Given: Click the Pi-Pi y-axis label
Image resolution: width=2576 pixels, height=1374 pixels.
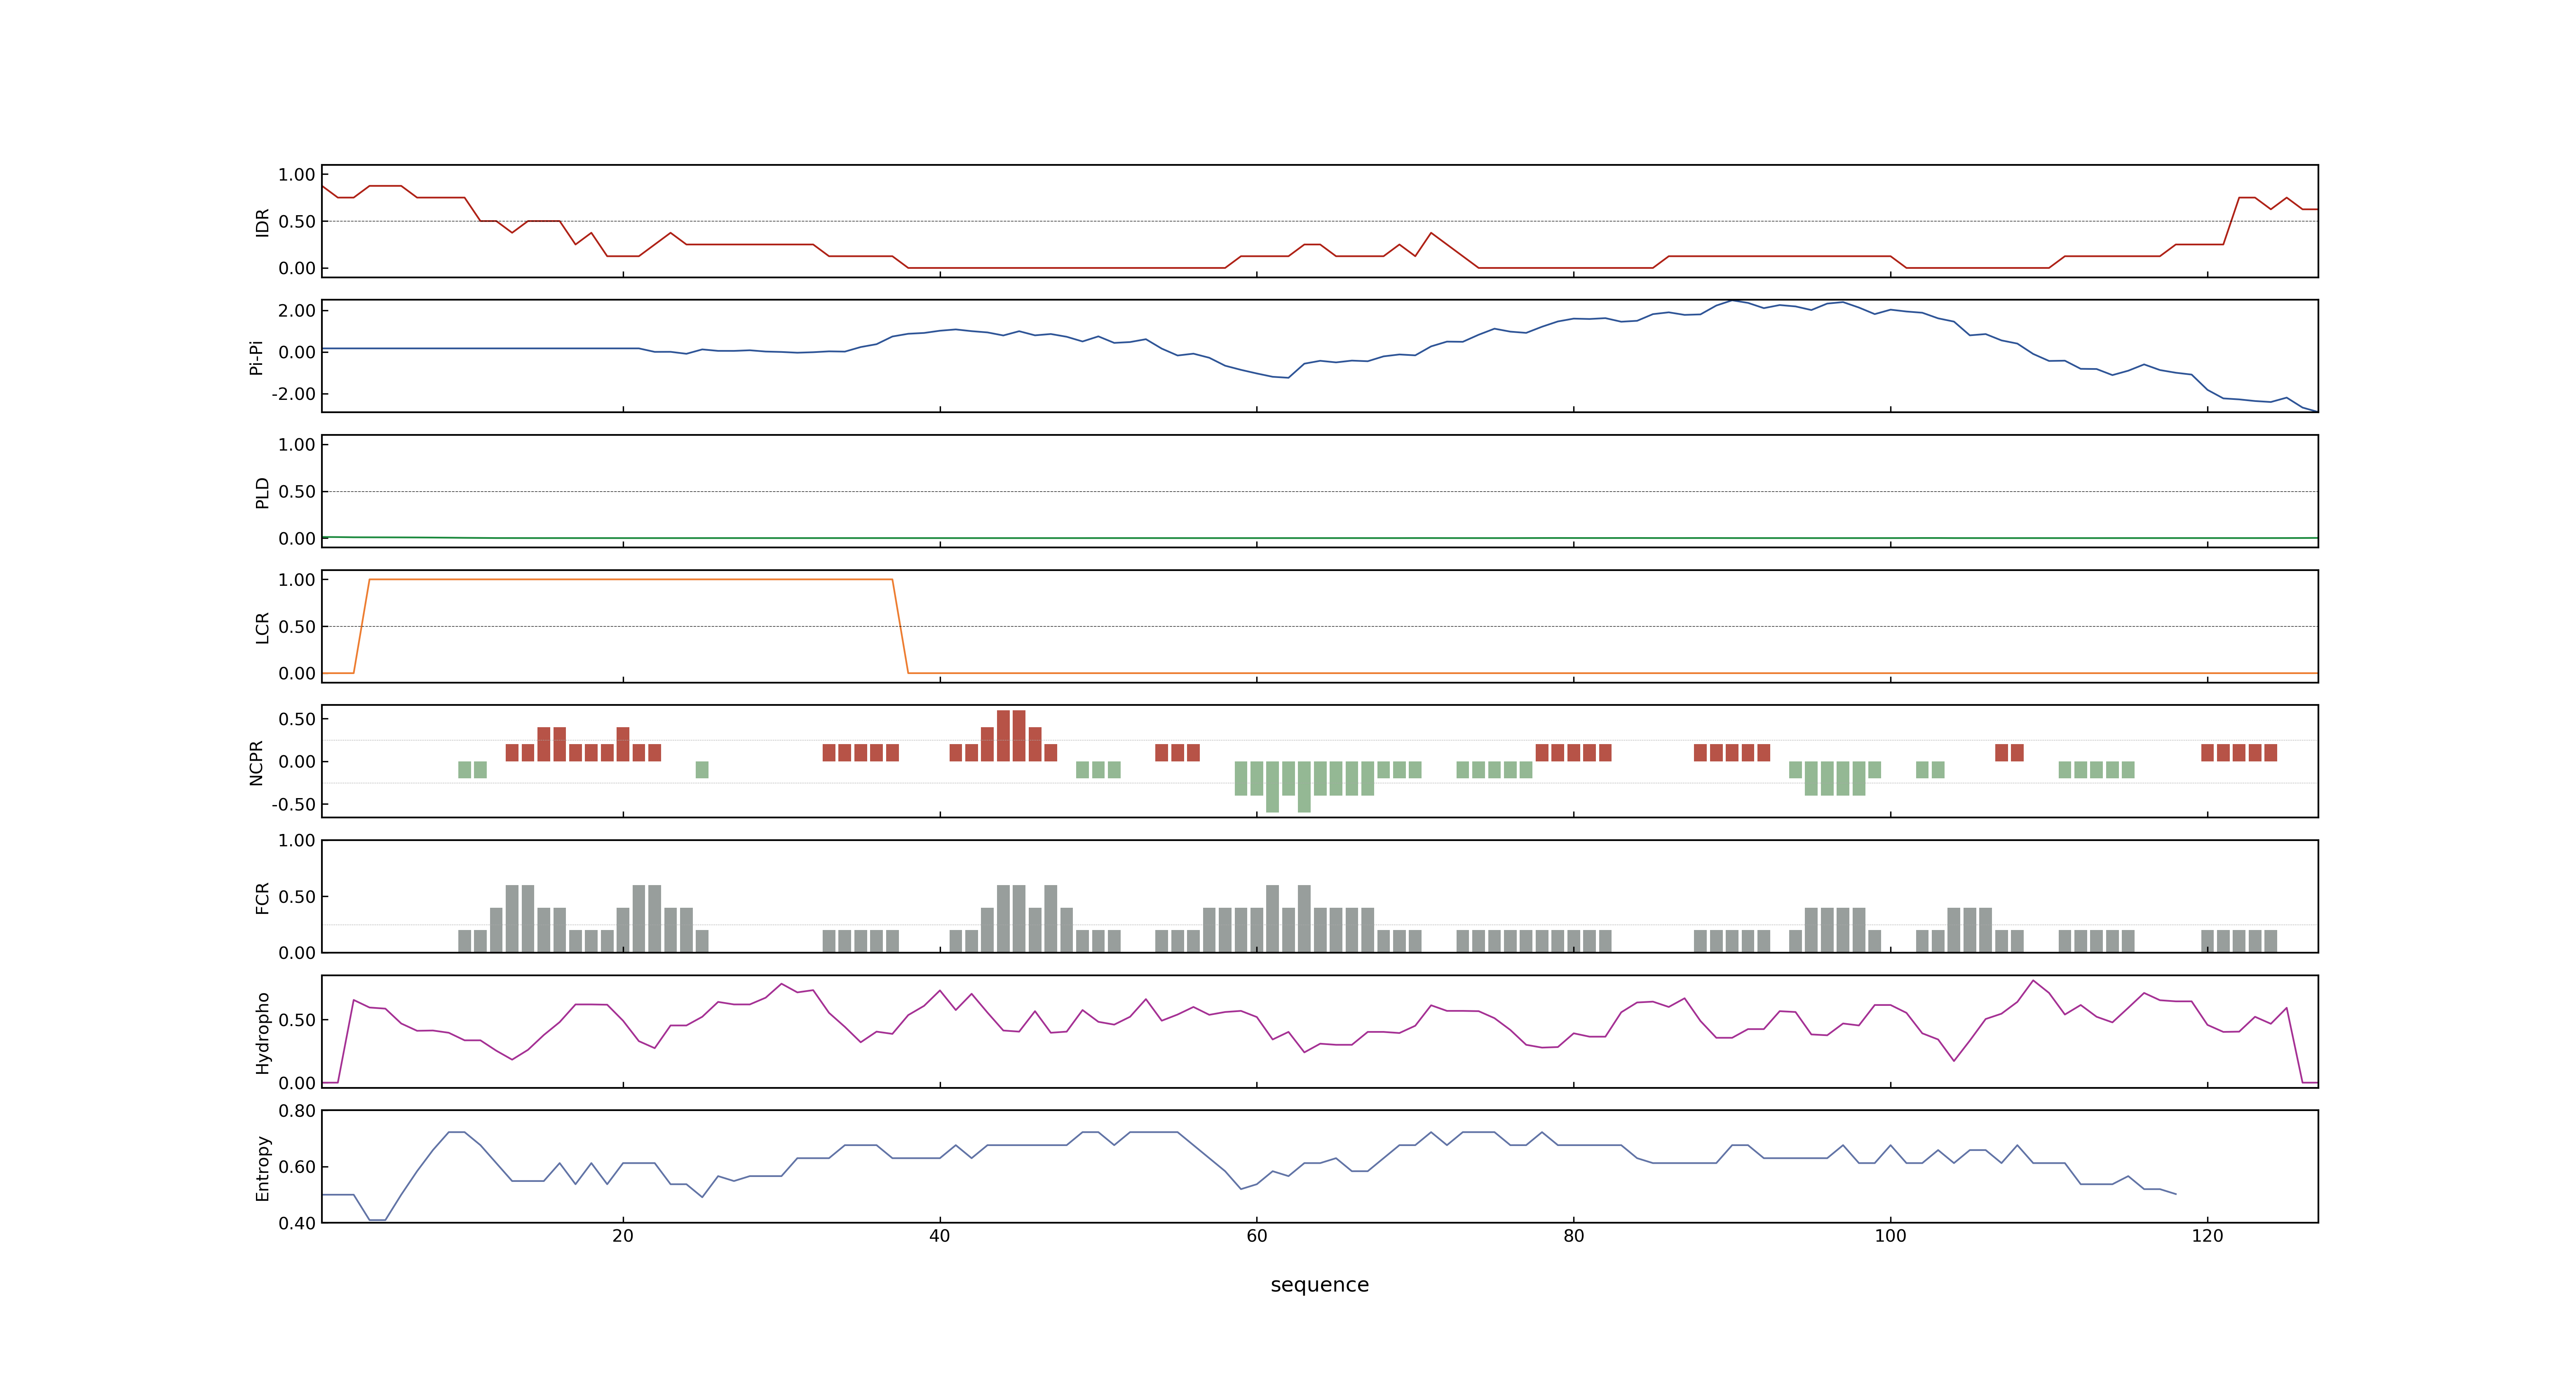Looking at the screenshot, I should pyautogui.click(x=256, y=357).
